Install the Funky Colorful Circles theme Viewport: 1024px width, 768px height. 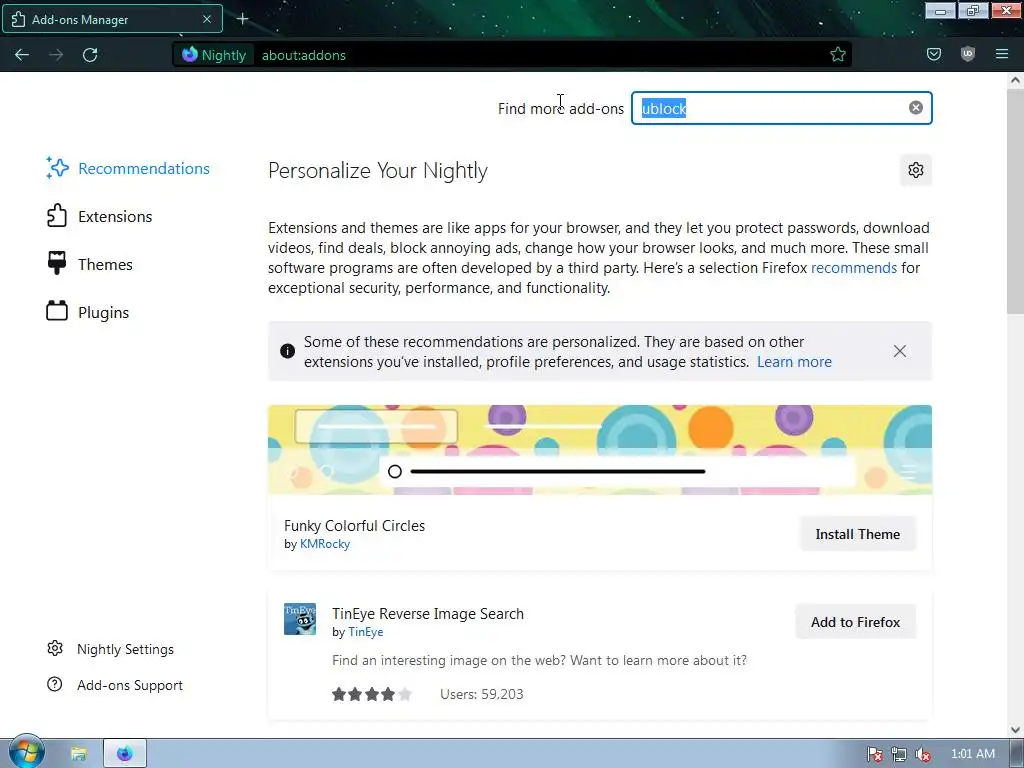tap(857, 534)
